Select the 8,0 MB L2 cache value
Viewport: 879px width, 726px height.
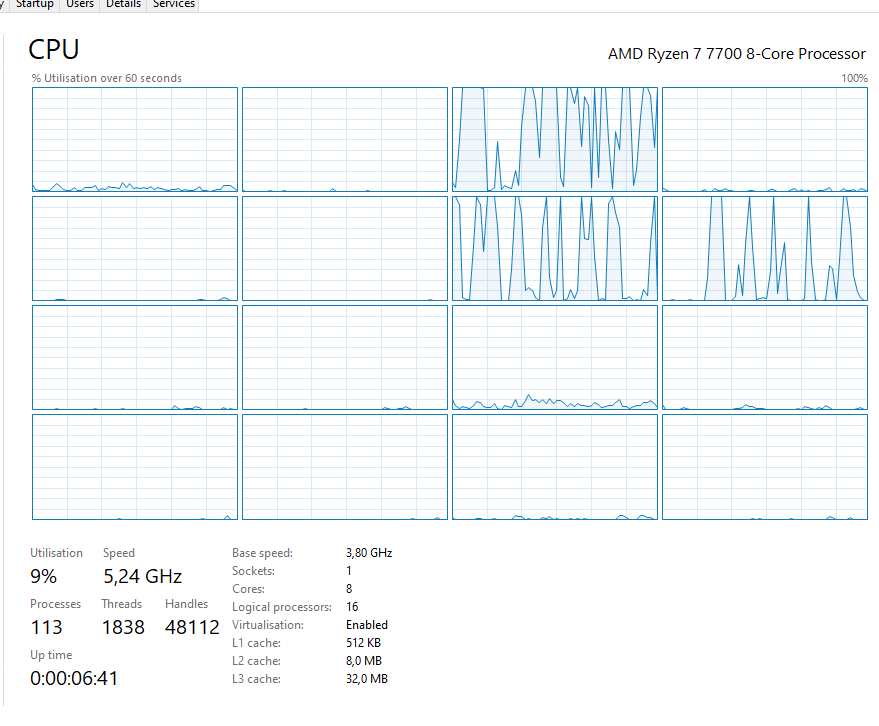[364, 660]
